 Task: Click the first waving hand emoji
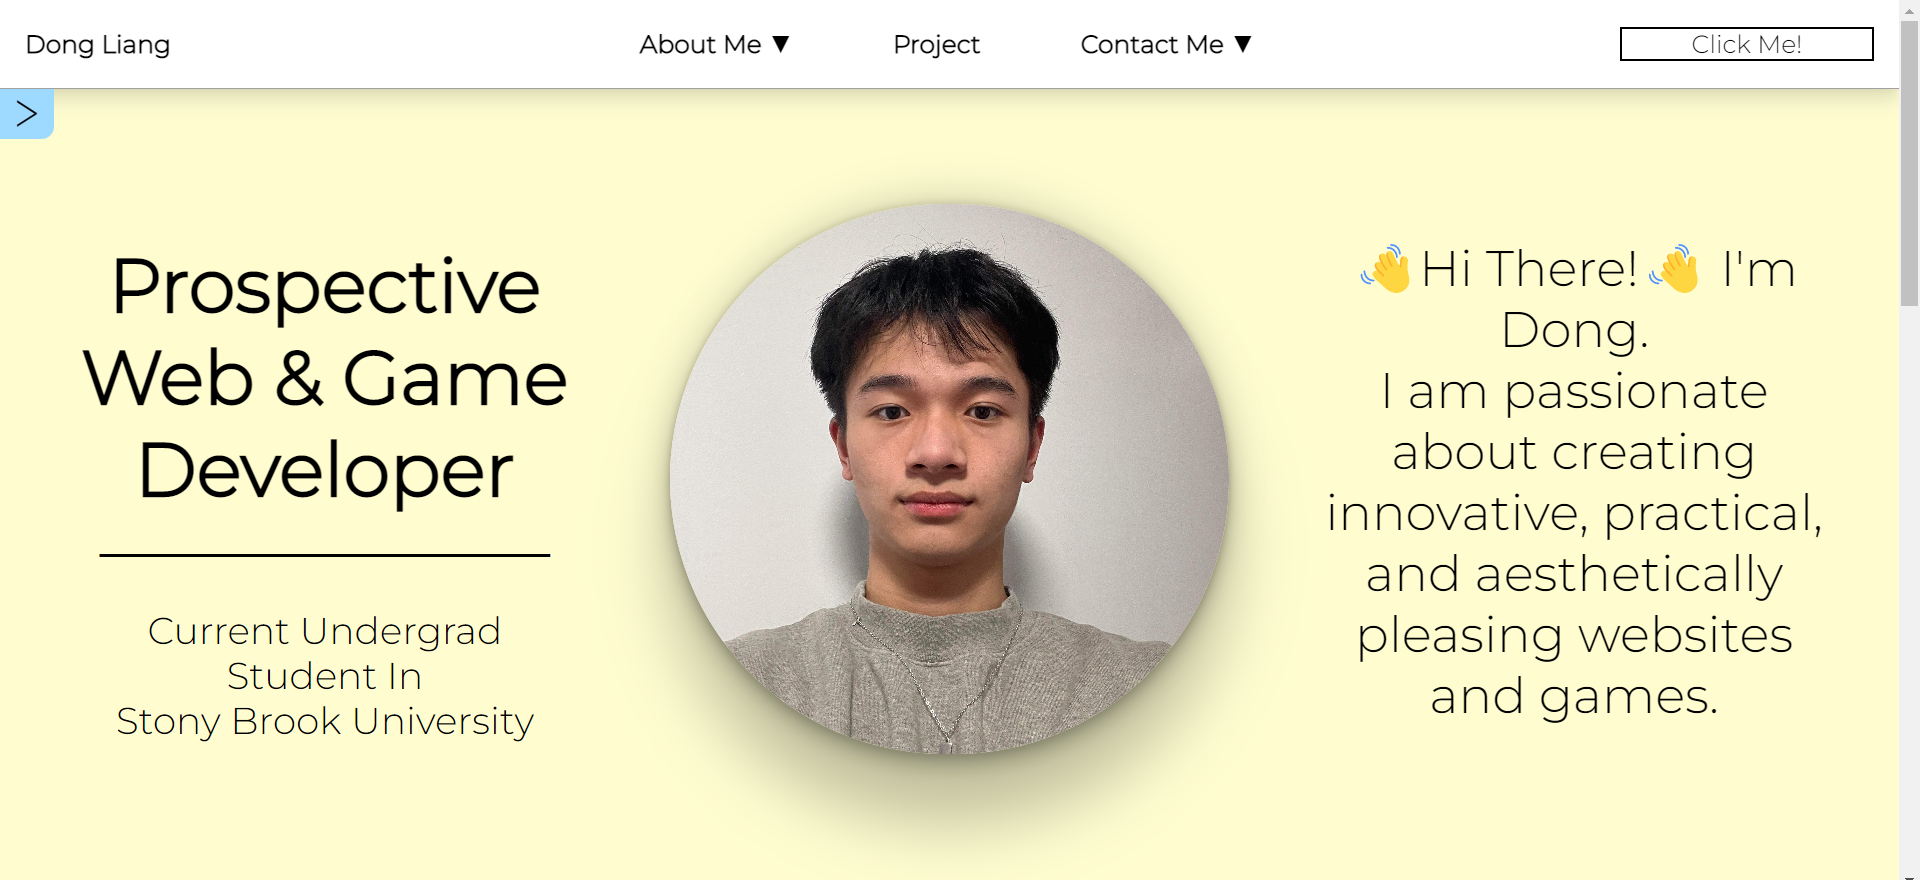coord(1386,268)
